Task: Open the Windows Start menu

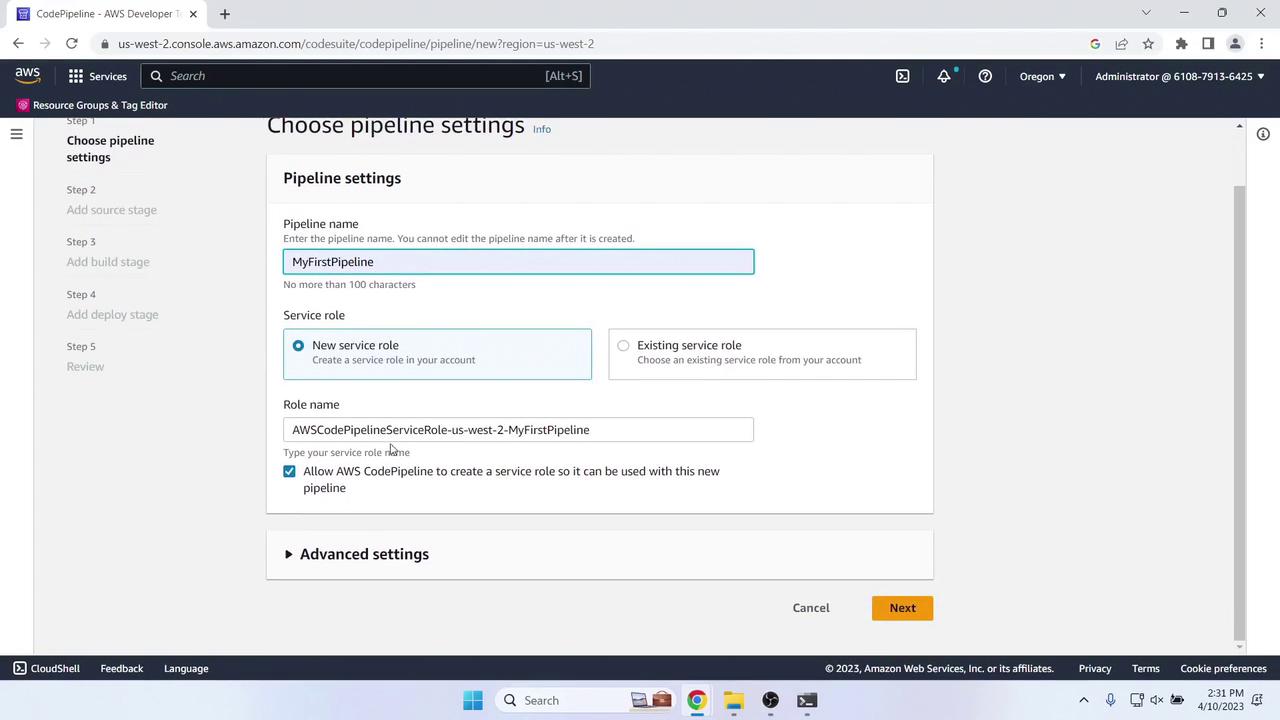Action: [473, 700]
